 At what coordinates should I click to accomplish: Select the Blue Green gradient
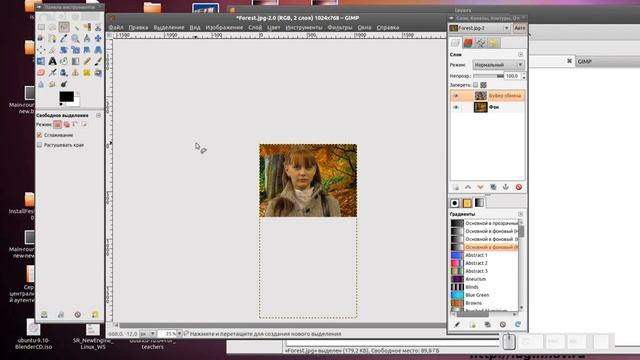[x=484, y=295]
